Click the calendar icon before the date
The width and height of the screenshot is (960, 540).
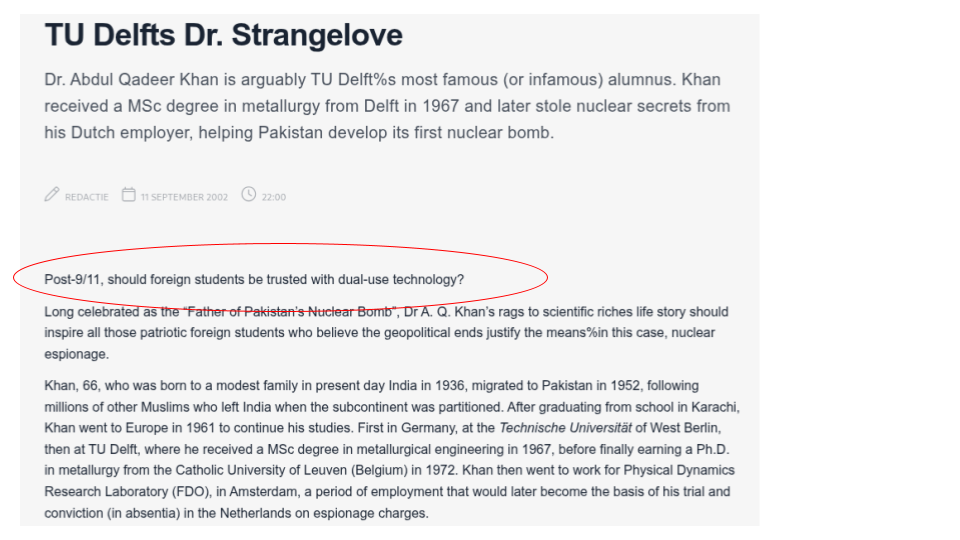129,195
